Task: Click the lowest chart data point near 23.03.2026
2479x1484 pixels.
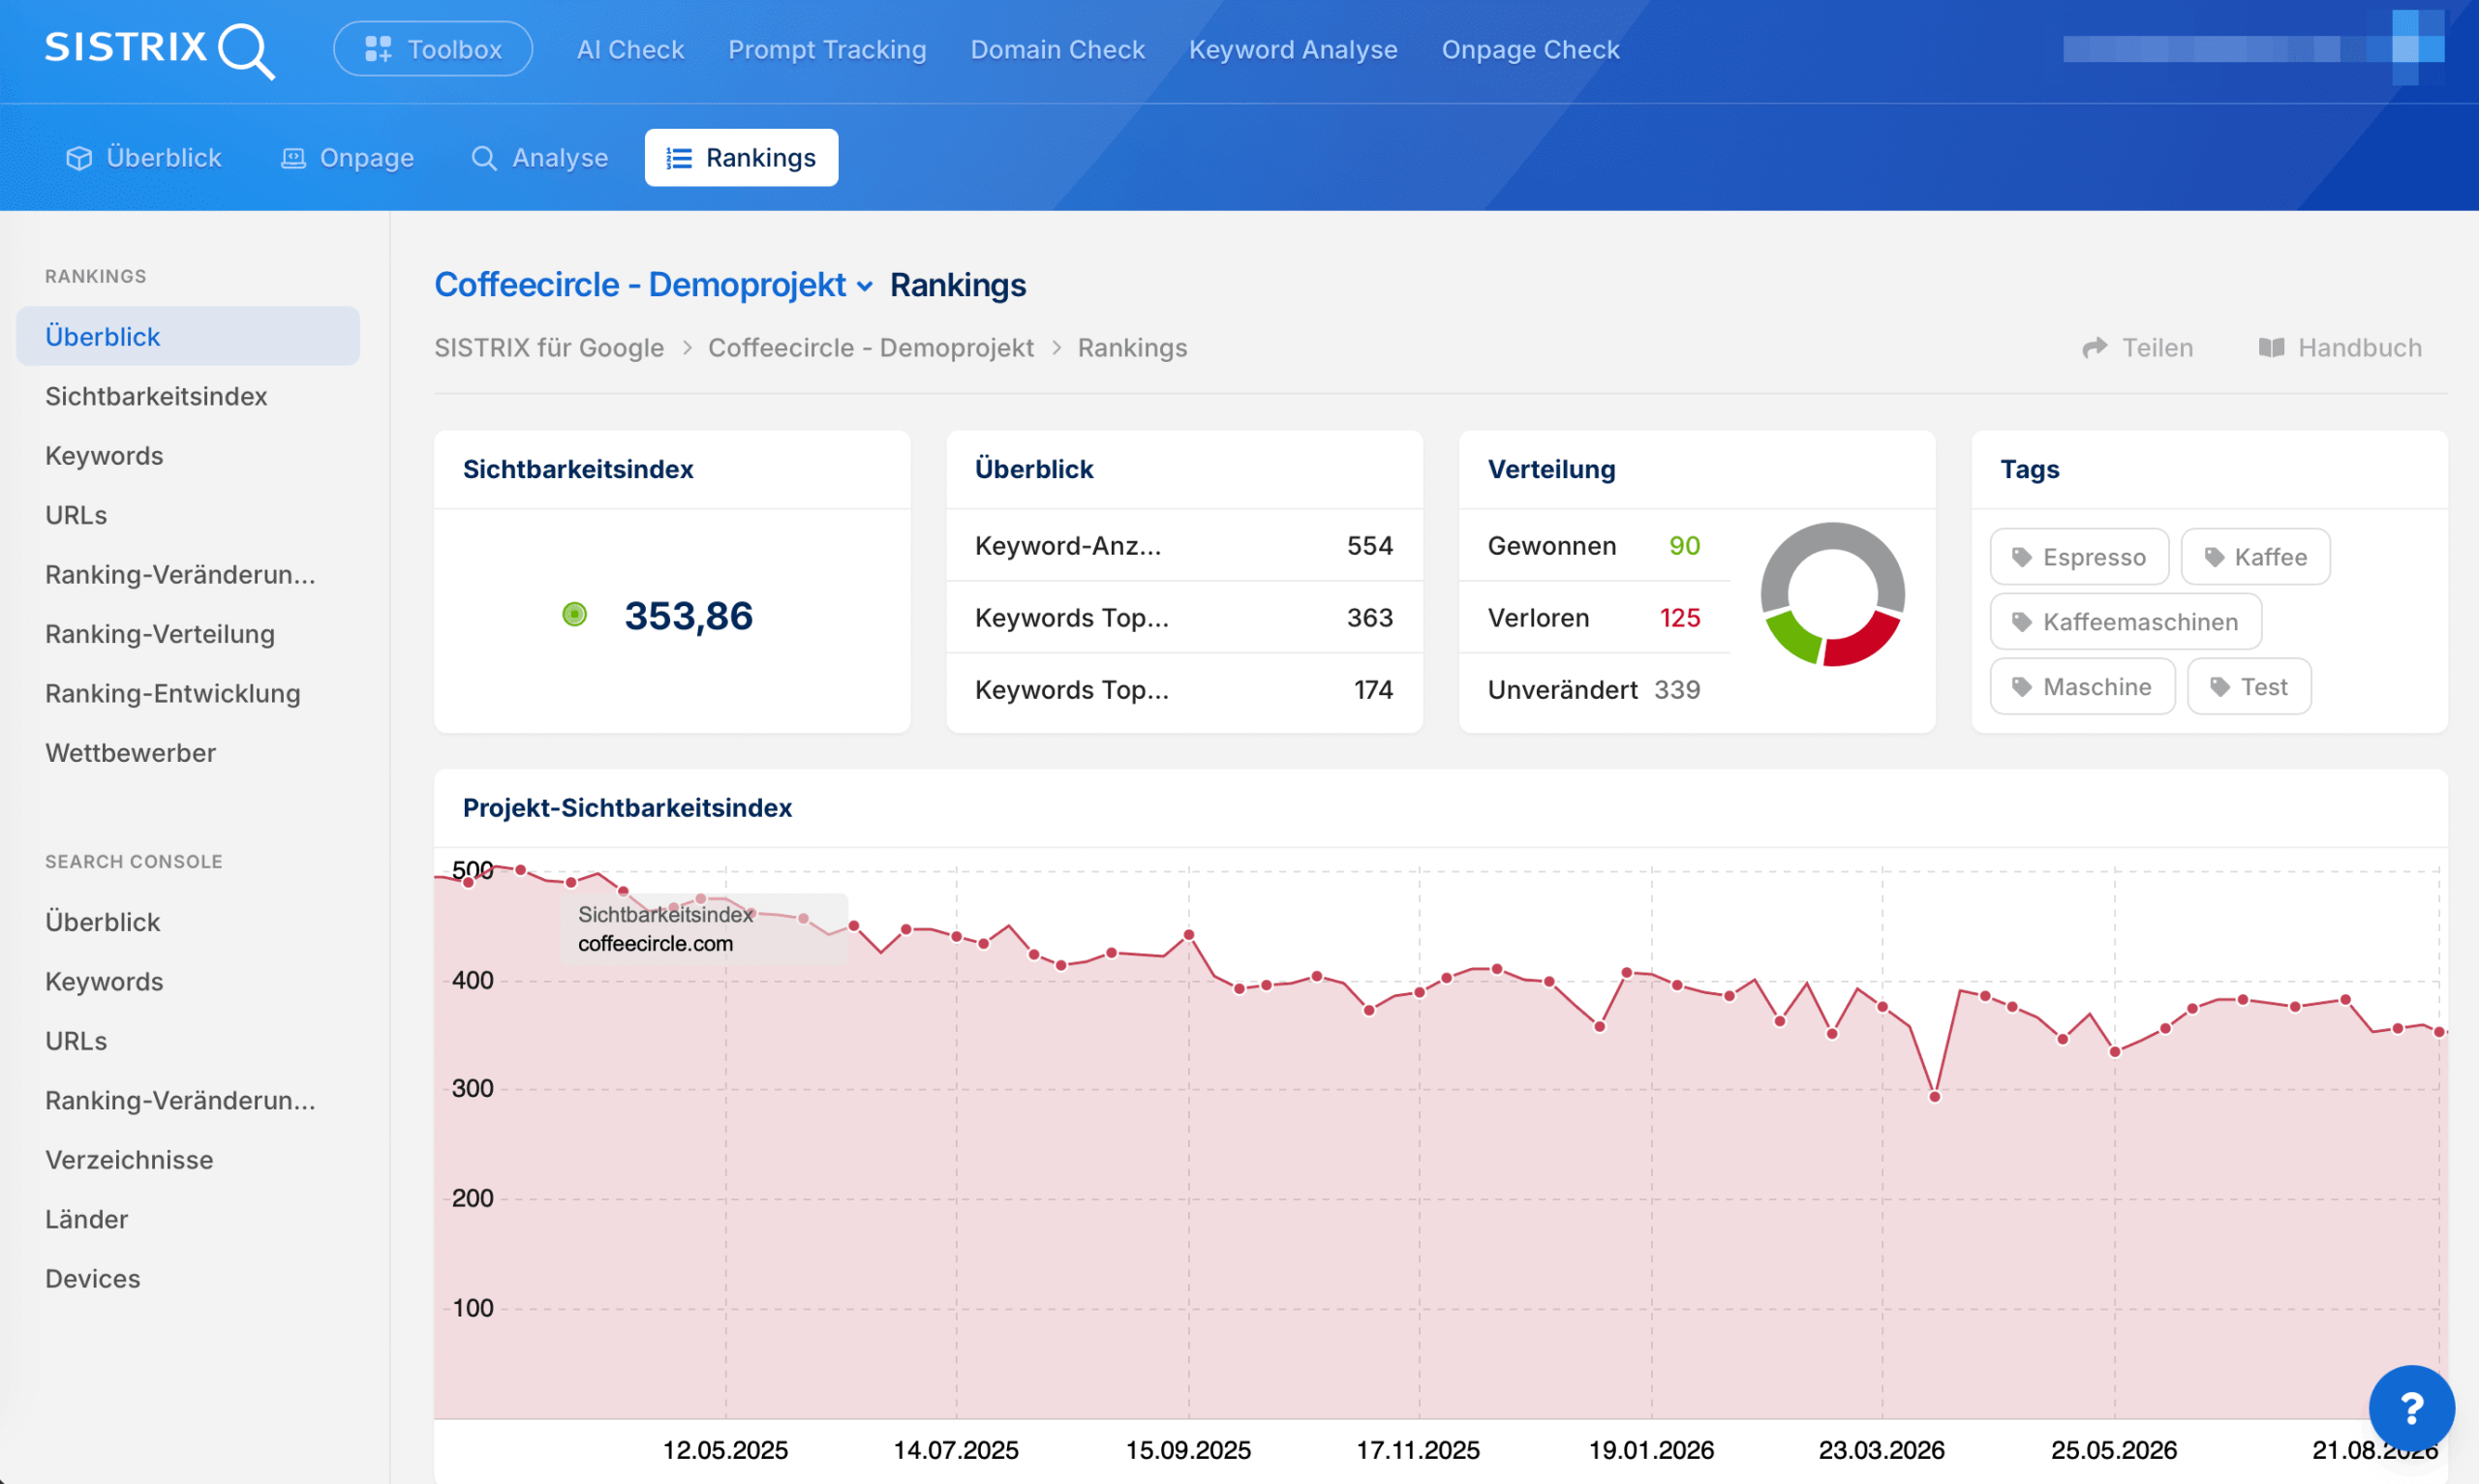Action: click(x=1934, y=1097)
